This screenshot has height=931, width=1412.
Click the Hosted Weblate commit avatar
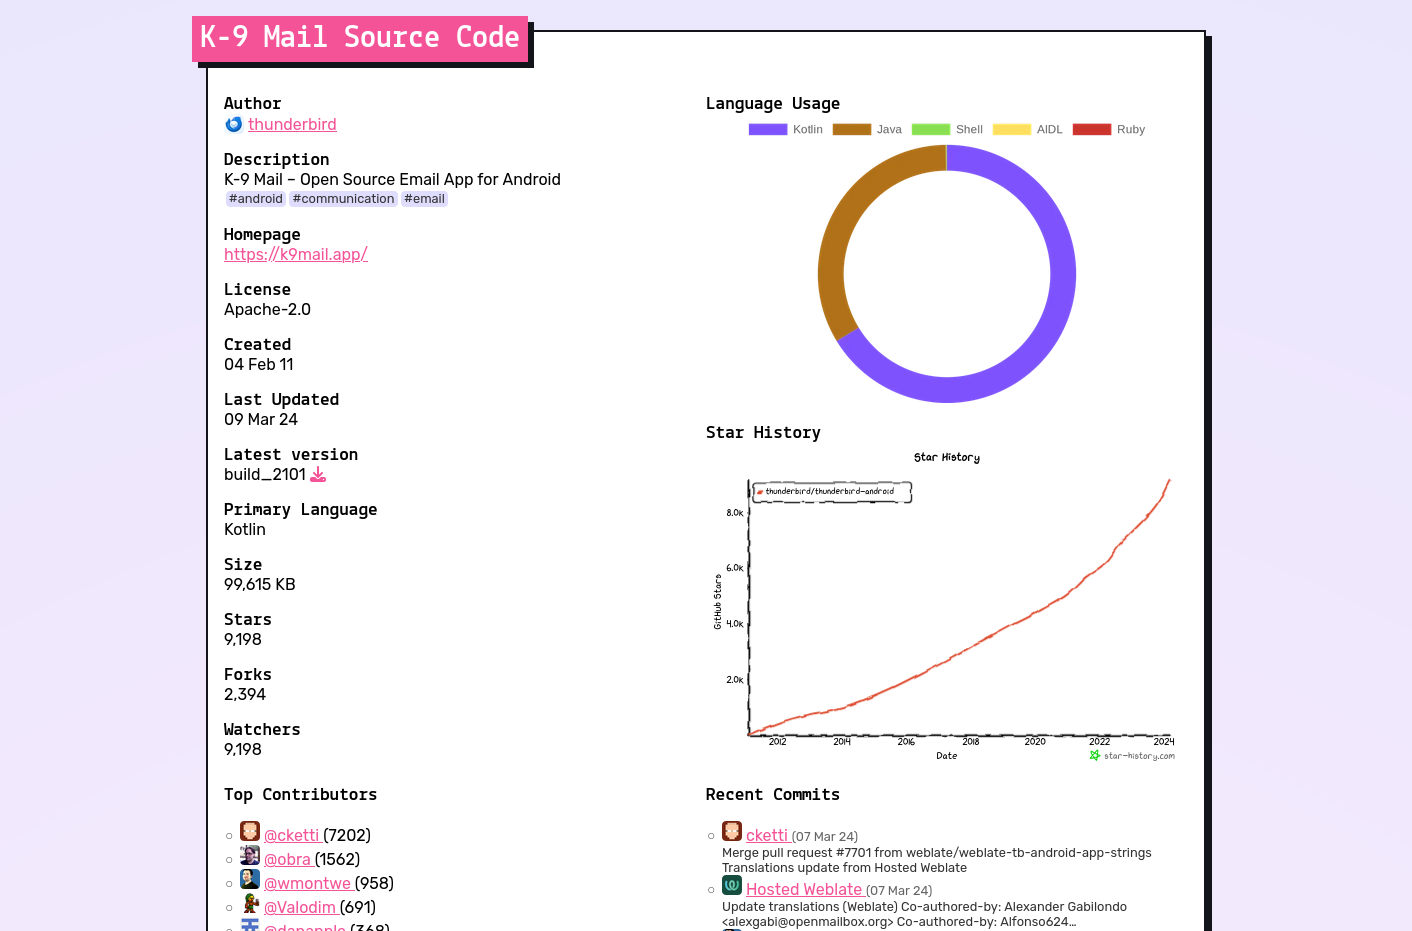pyautogui.click(x=732, y=886)
